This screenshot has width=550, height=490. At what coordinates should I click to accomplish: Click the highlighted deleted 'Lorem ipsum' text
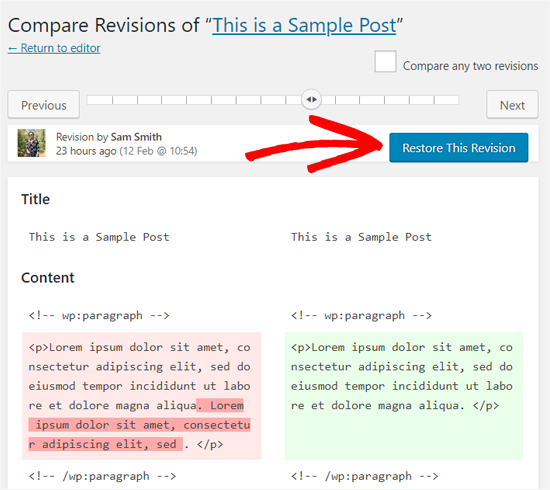point(140,425)
